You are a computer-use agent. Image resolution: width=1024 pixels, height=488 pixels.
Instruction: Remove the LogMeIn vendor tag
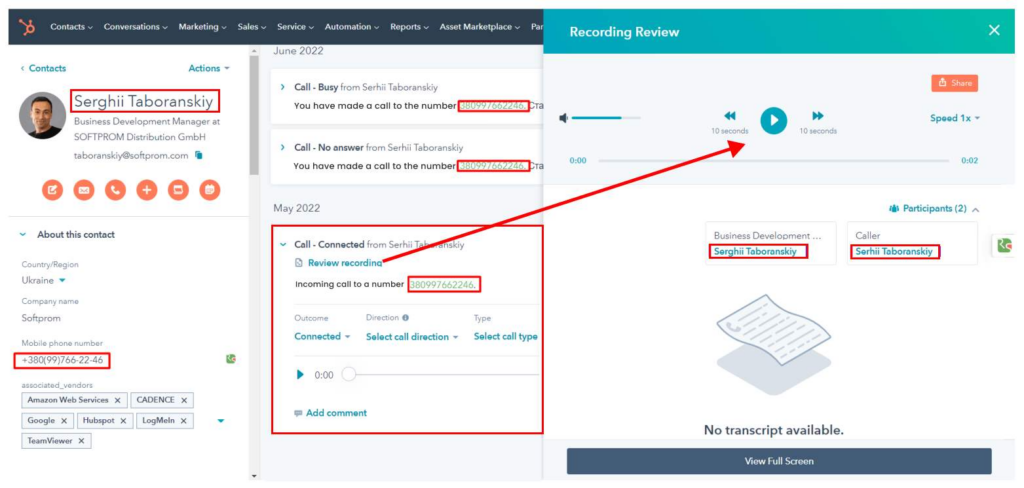click(184, 421)
